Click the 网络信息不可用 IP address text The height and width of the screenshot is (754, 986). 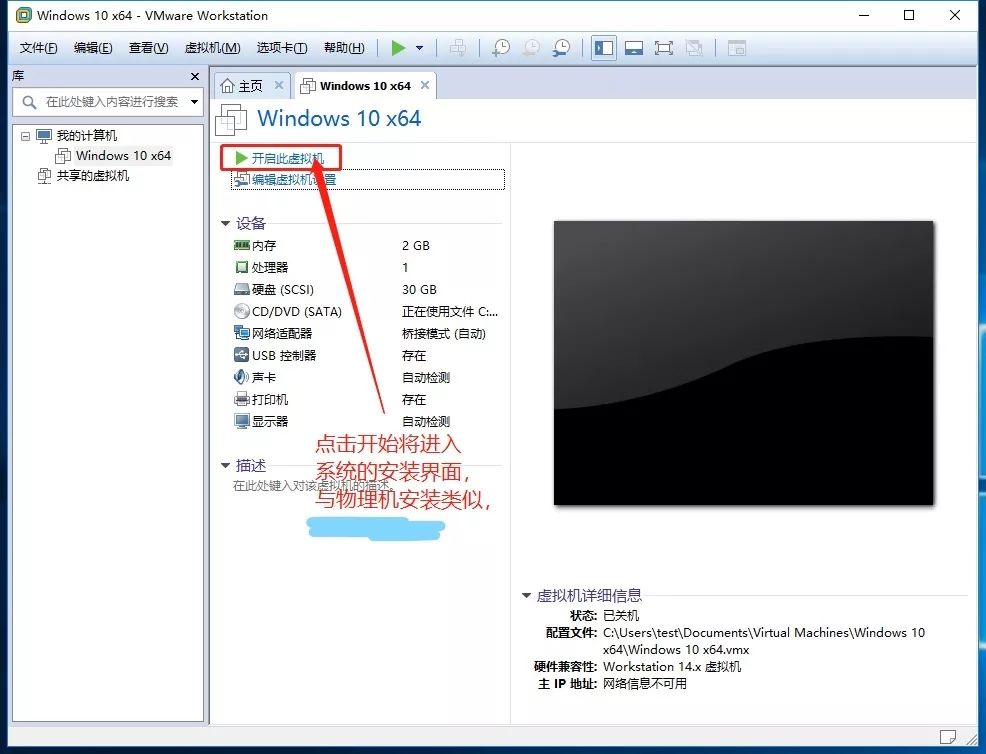pyautogui.click(x=645, y=684)
